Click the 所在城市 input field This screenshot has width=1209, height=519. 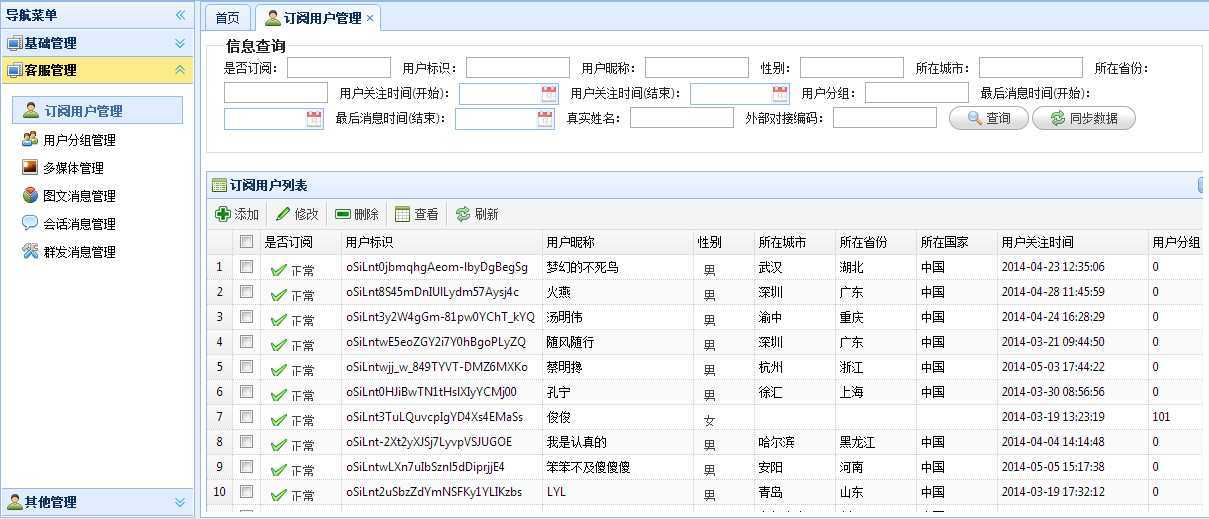[1030, 68]
